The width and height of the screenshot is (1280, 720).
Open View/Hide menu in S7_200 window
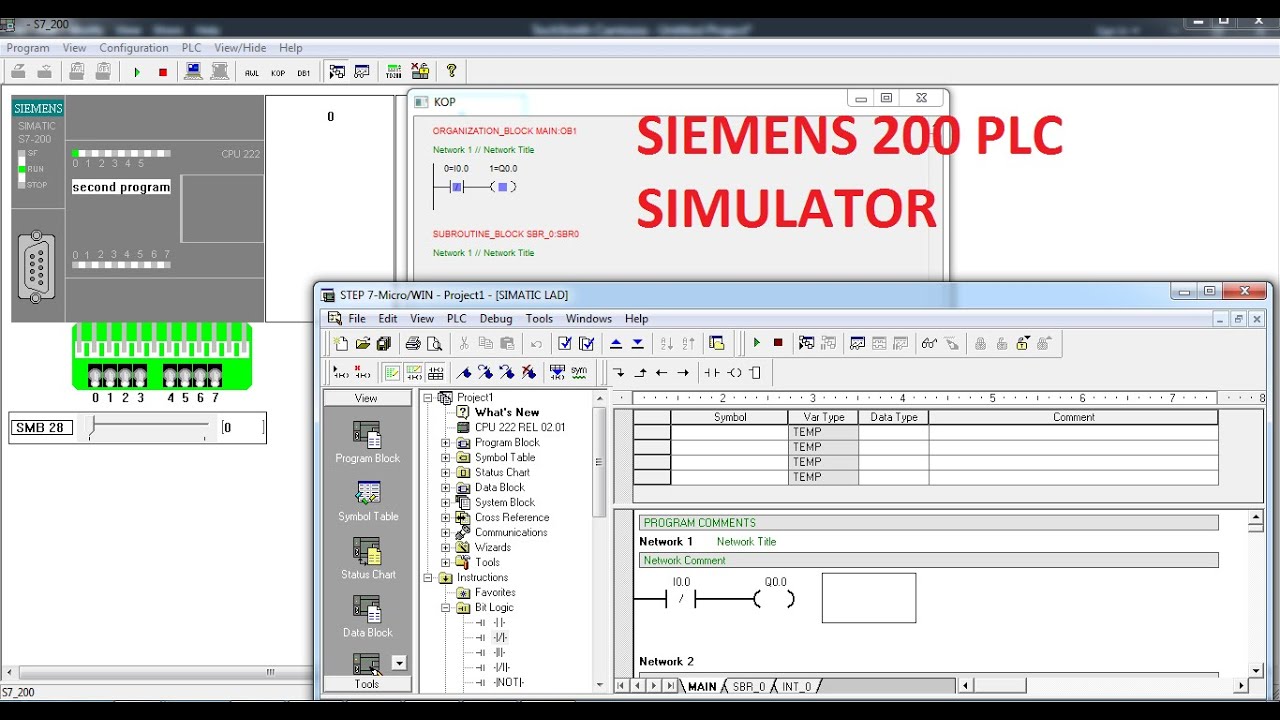(x=240, y=48)
